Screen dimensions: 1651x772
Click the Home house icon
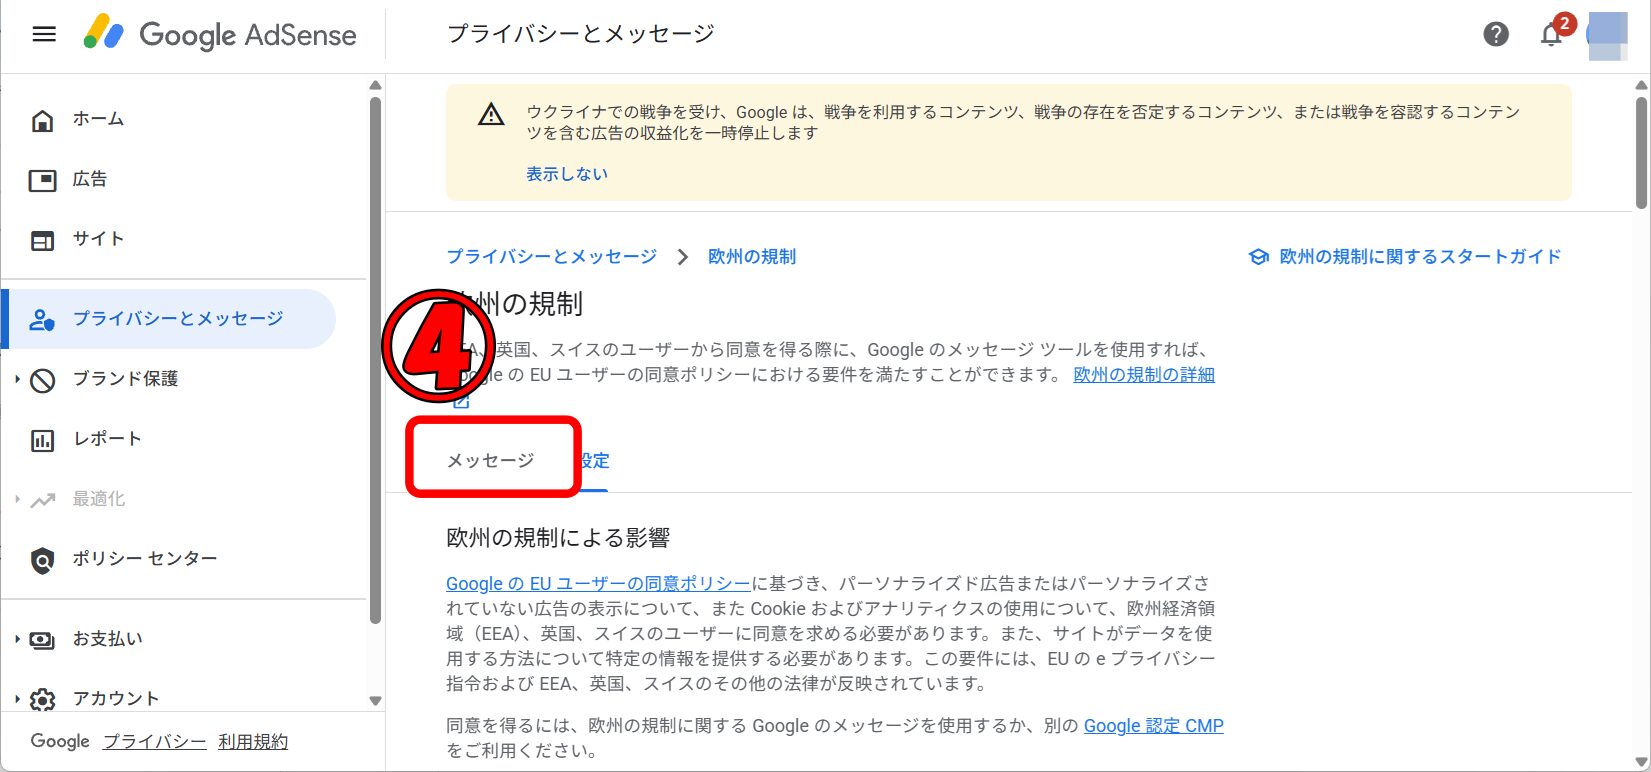pyautogui.click(x=42, y=121)
